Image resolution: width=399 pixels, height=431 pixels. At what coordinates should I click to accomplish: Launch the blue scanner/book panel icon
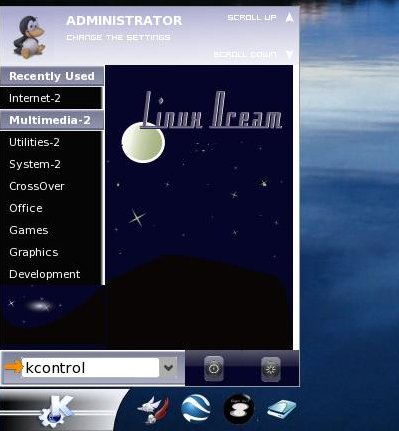point(282,409)
